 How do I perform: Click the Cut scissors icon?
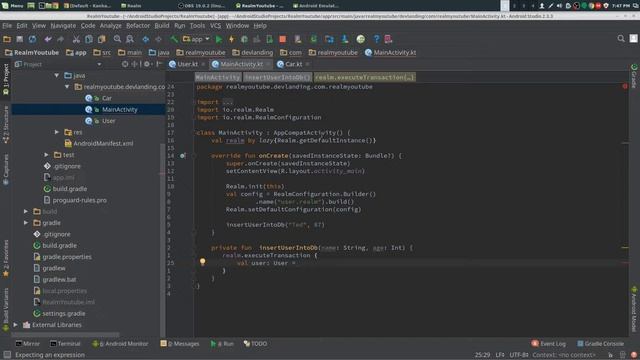(76, 39)
